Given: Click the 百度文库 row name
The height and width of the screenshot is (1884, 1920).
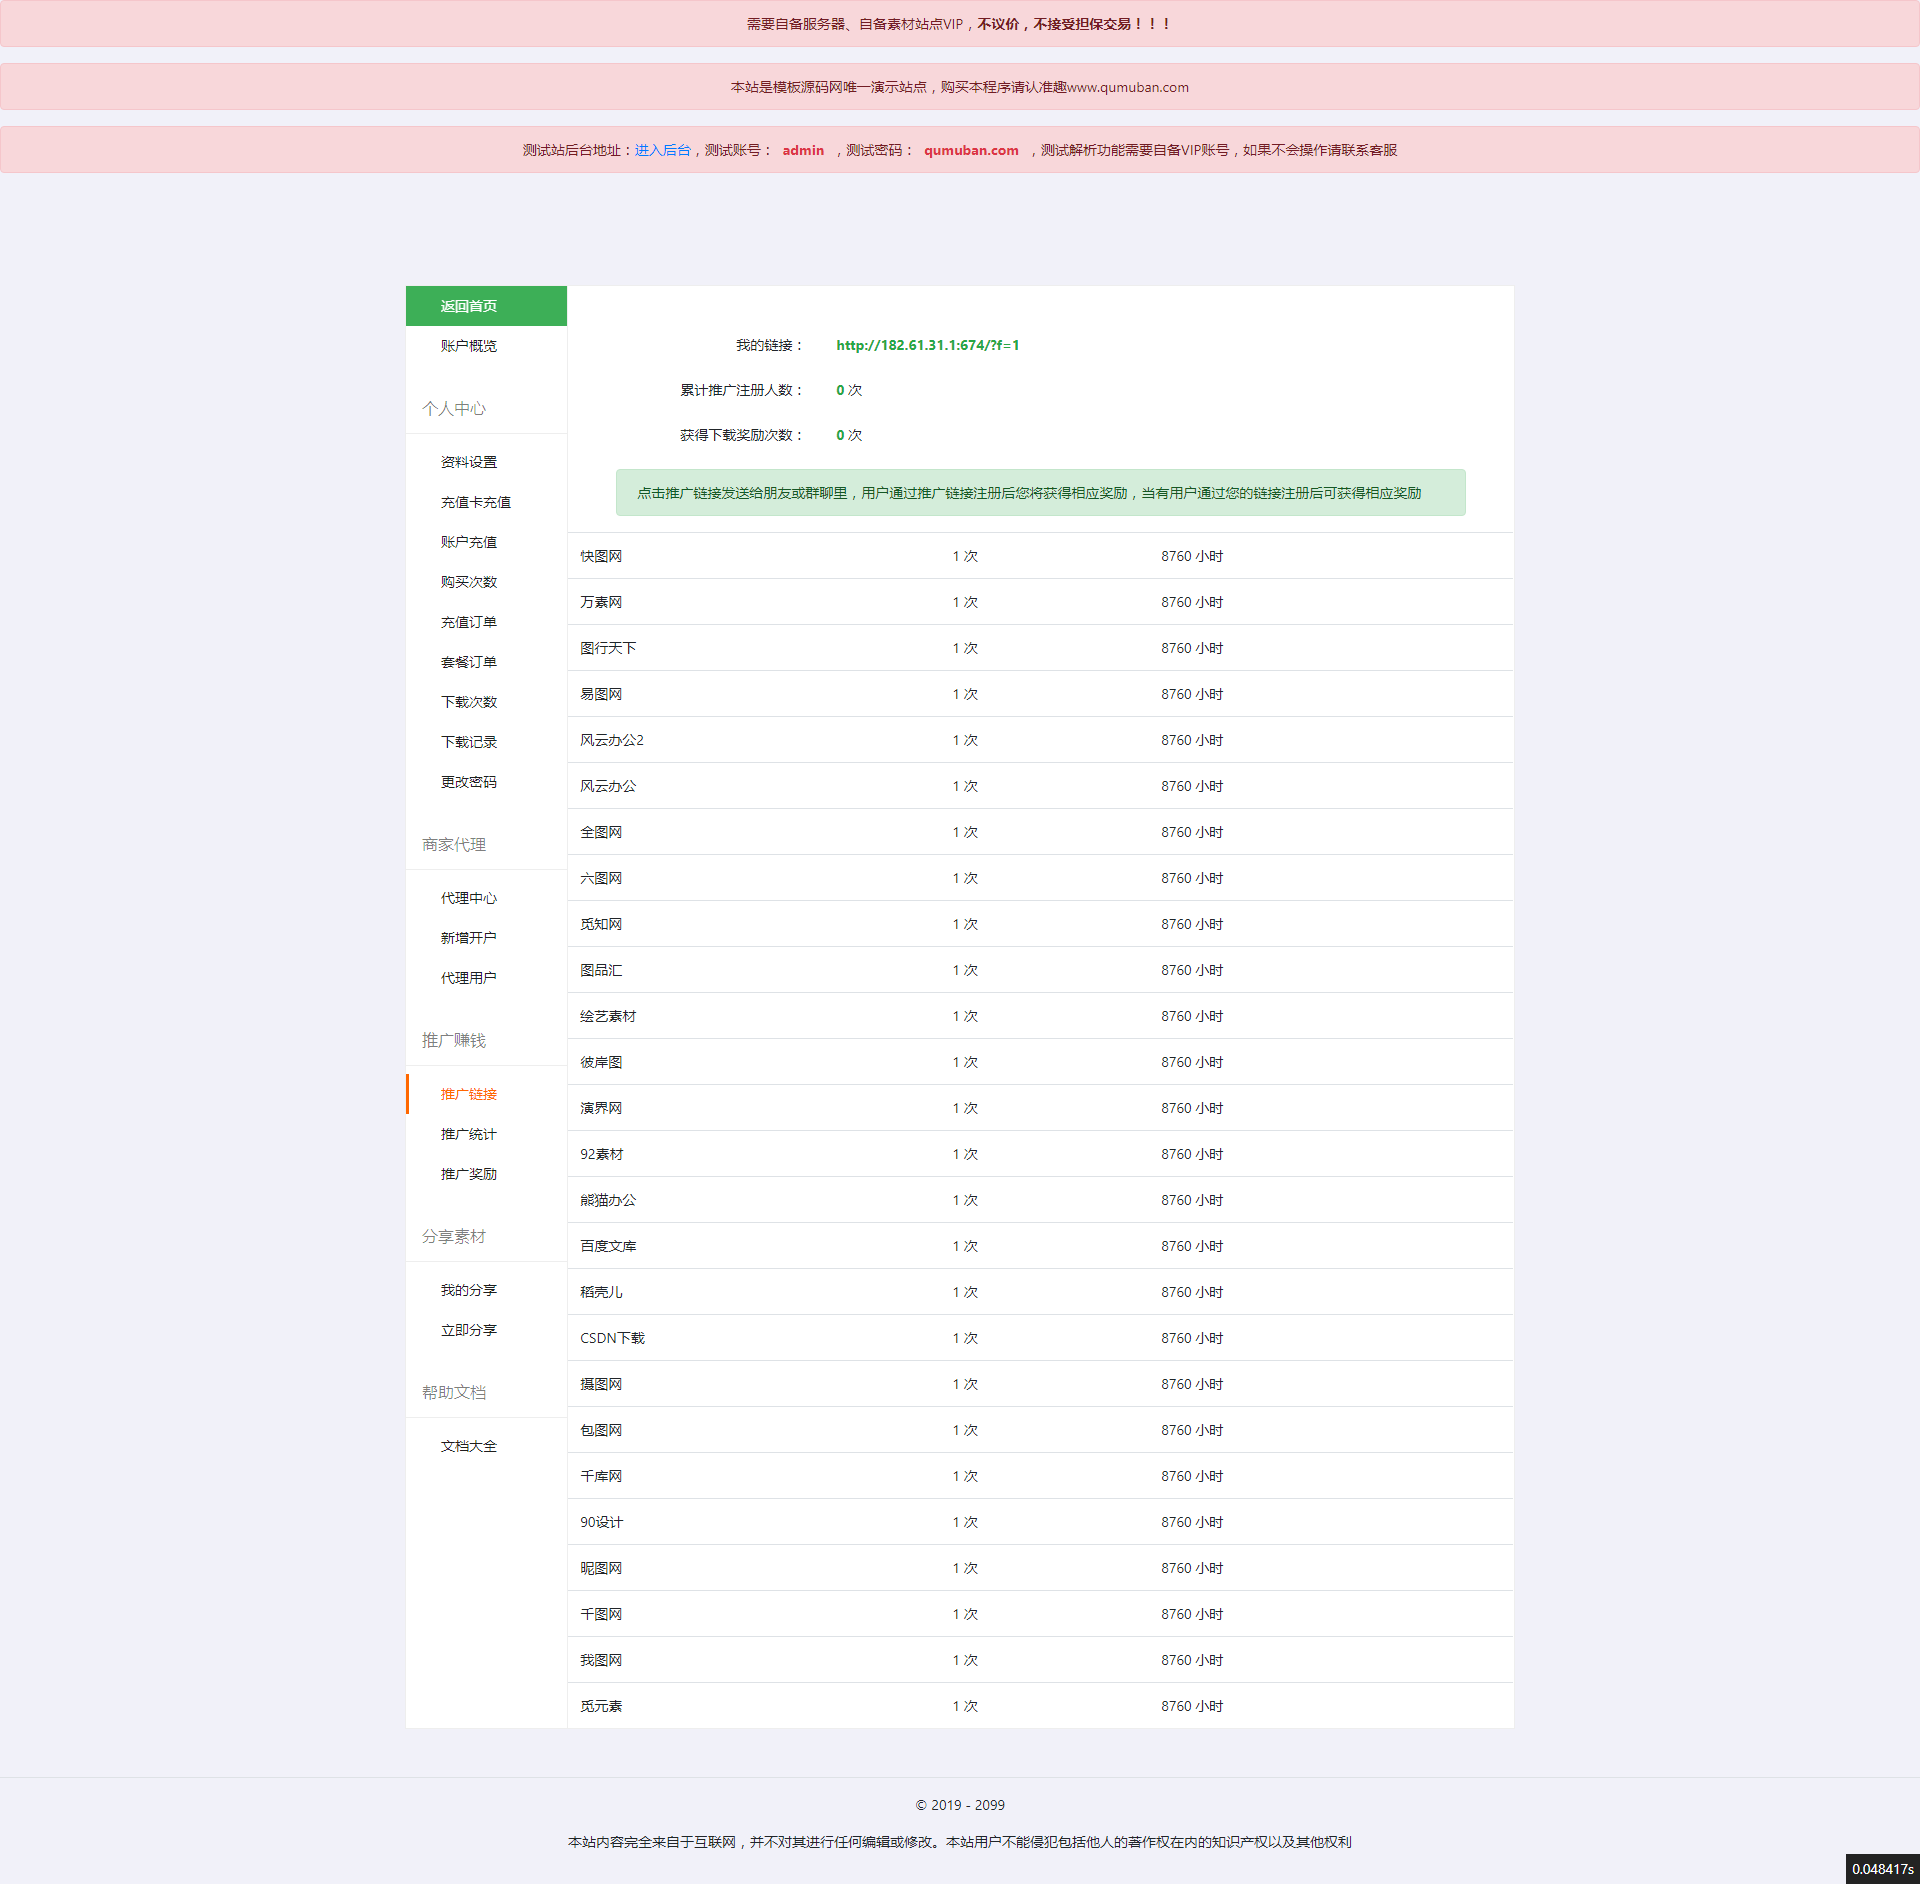Looking at the screenshot, I should (608, 1246).
